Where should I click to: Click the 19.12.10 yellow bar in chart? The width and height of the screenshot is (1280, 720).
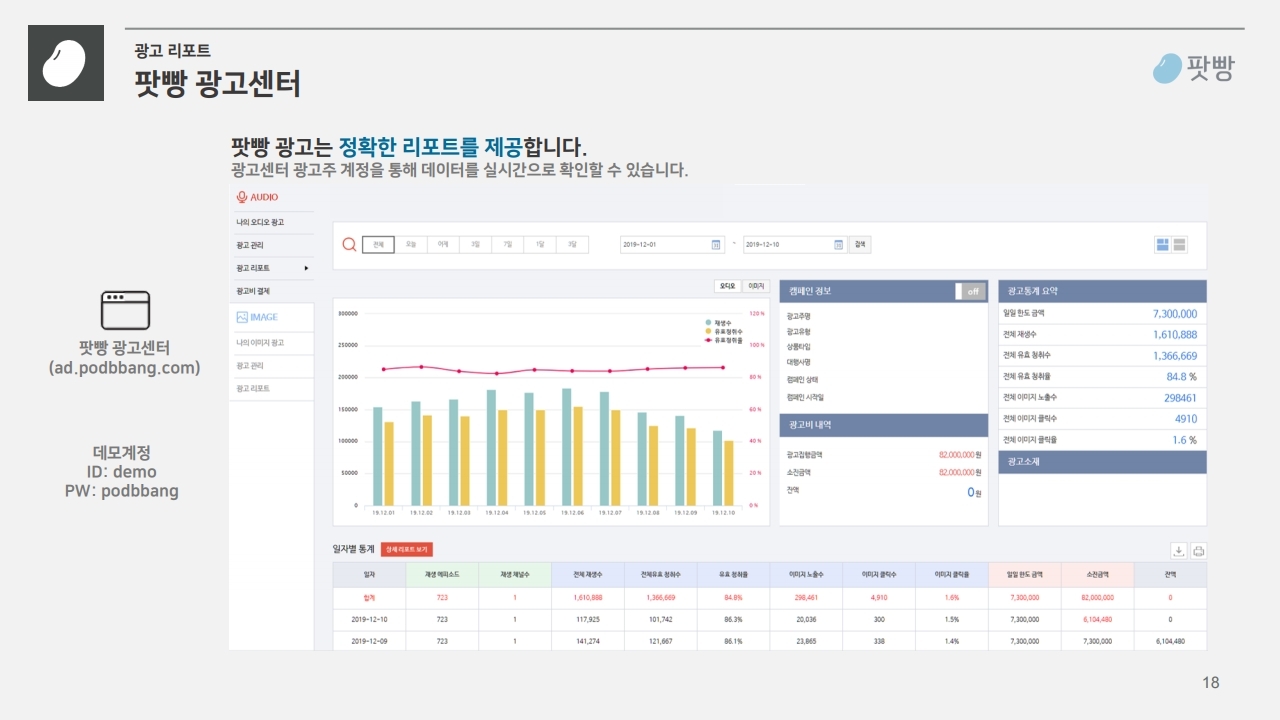click(x=728, y=473)
